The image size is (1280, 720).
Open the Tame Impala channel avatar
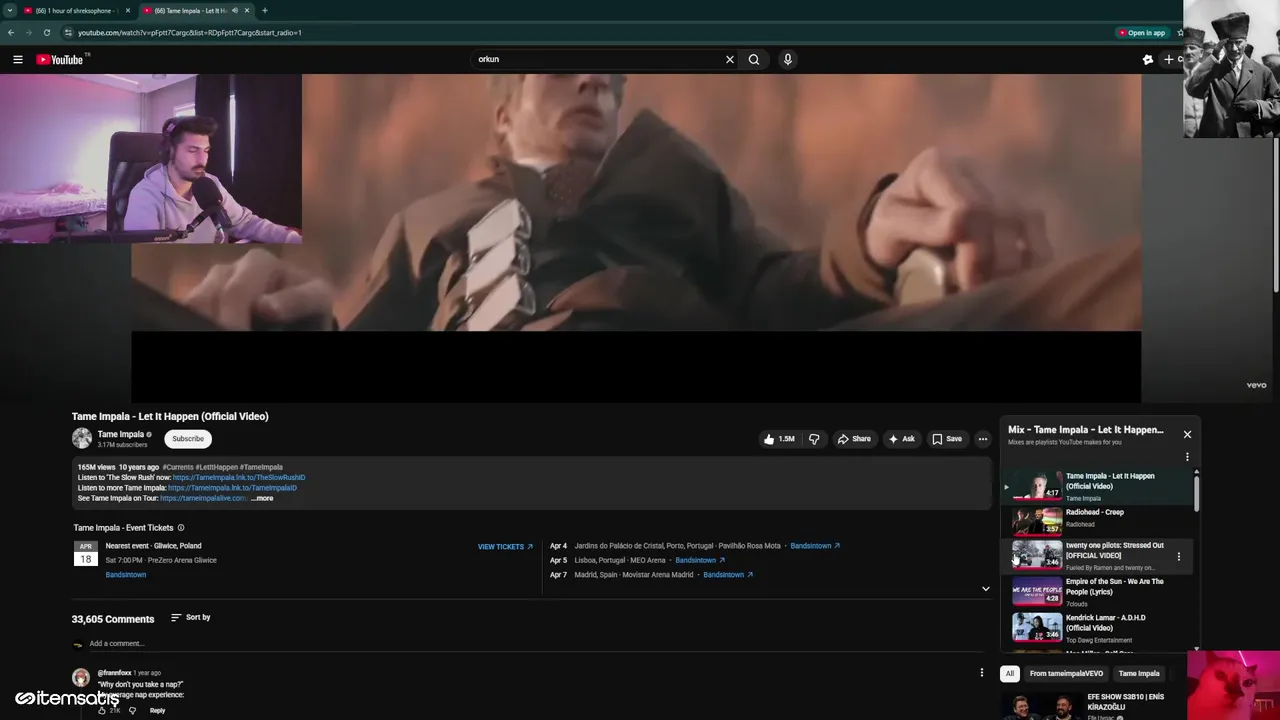[82, 438]
